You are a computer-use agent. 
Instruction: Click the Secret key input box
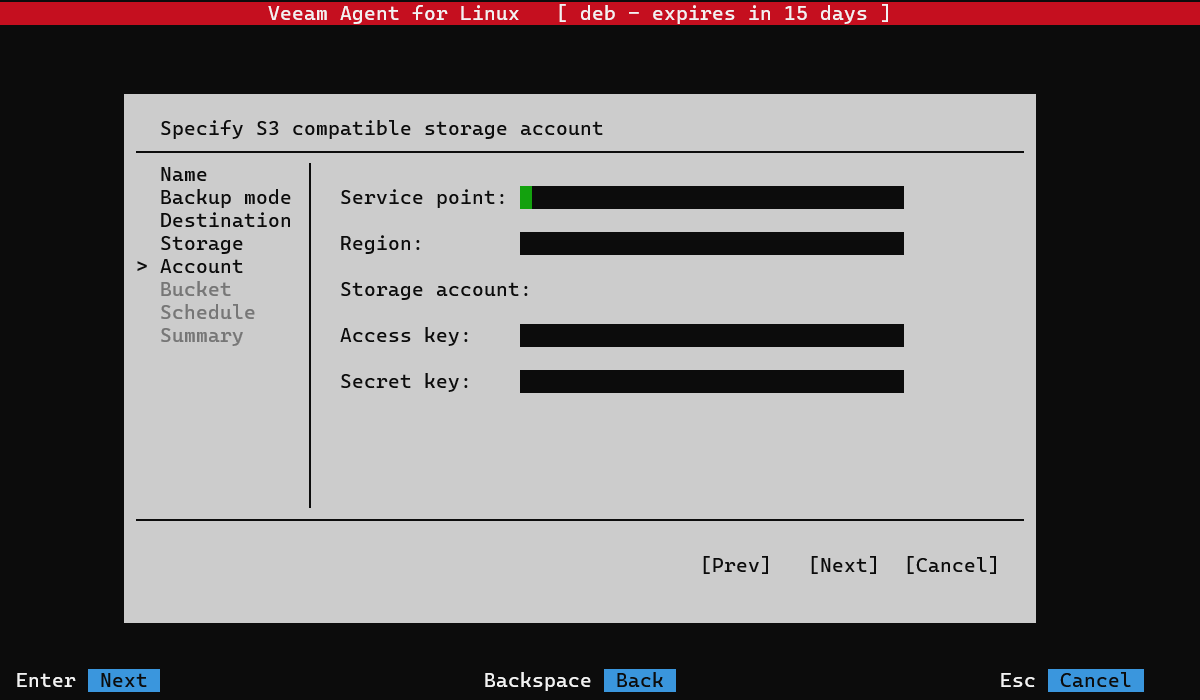pyautogui.click(x=711, y=382)
